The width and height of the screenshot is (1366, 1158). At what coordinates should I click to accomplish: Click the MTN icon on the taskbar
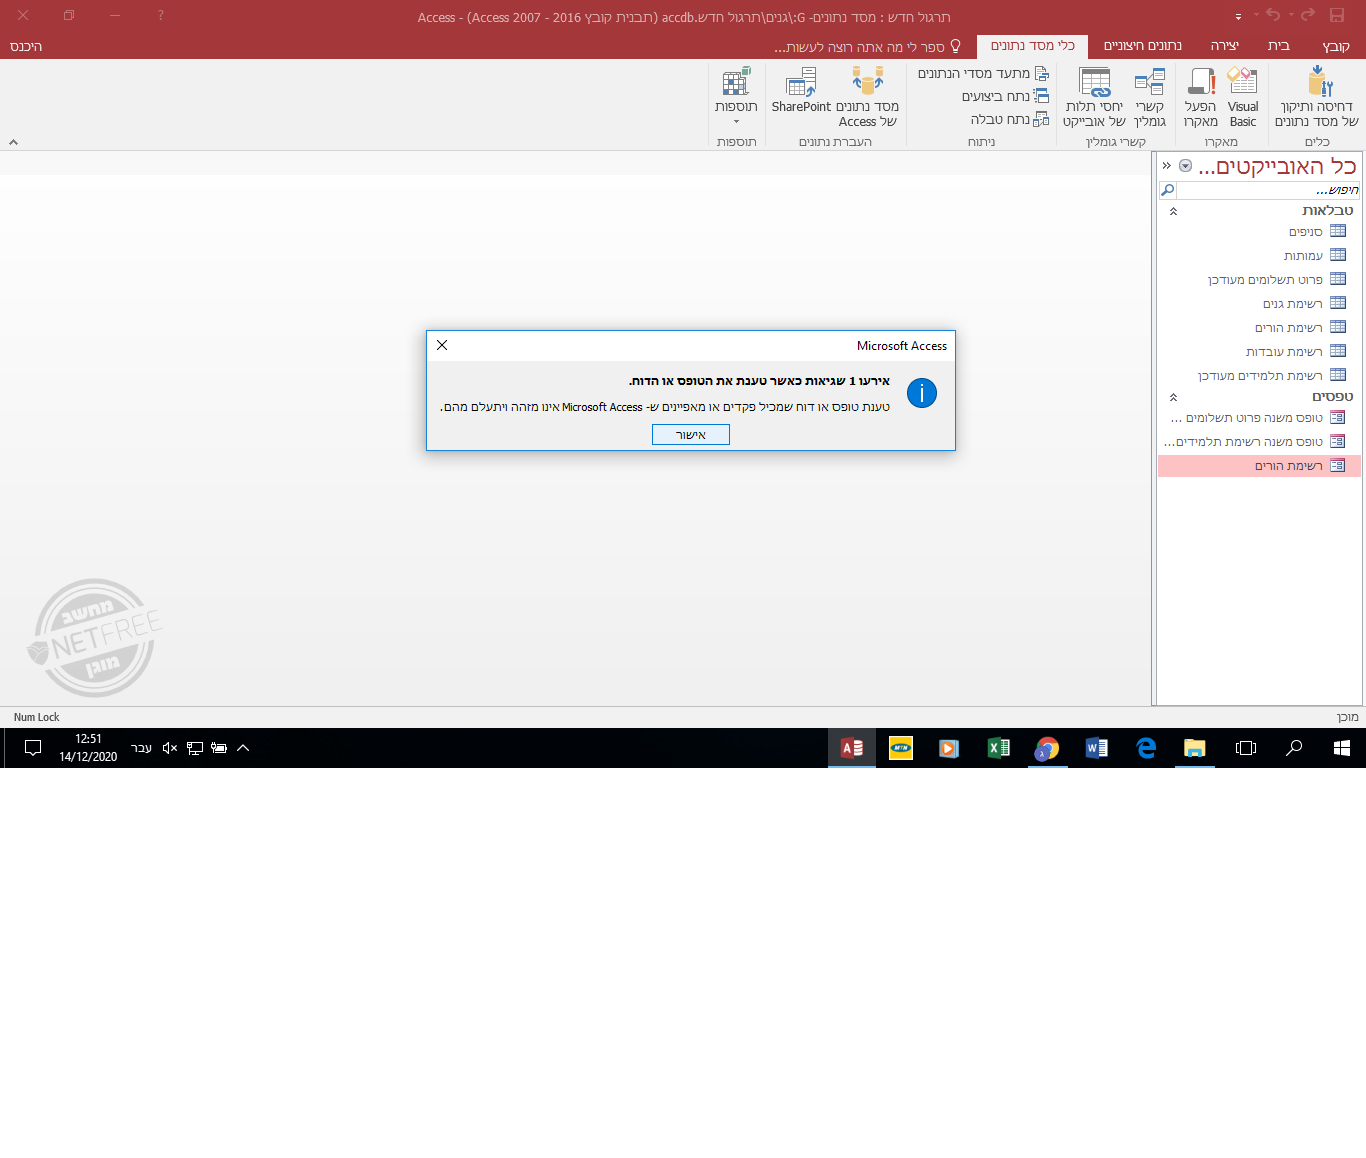901,748
